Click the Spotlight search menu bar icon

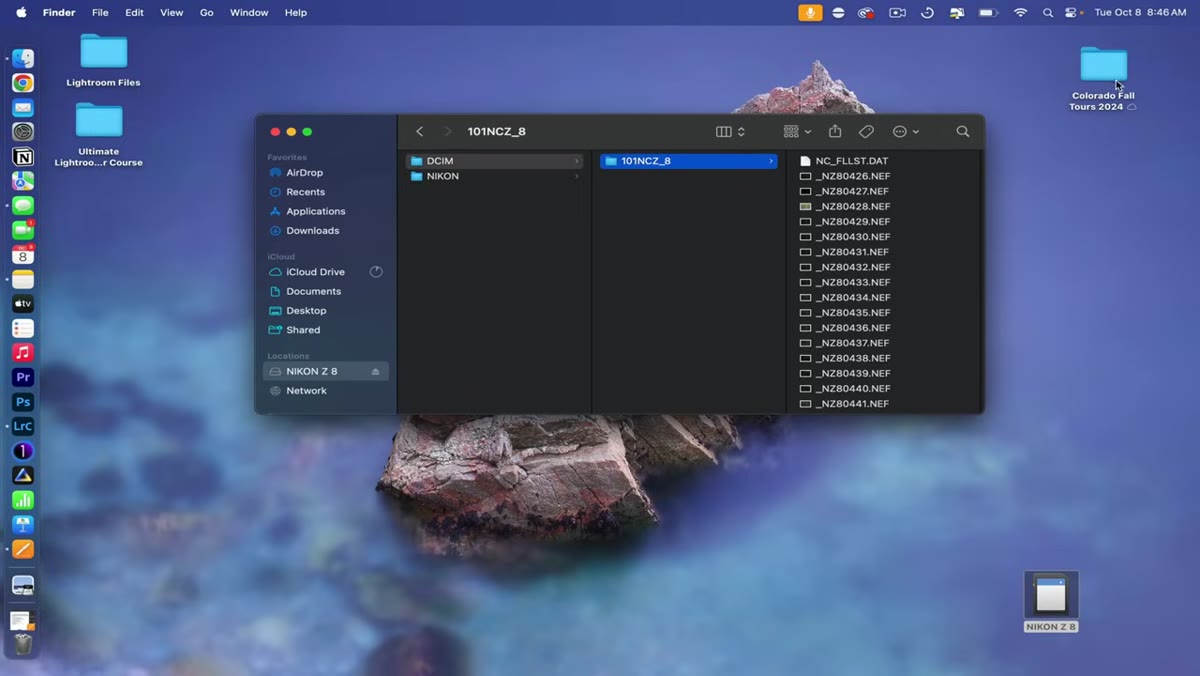click(x=1048, y=13)
